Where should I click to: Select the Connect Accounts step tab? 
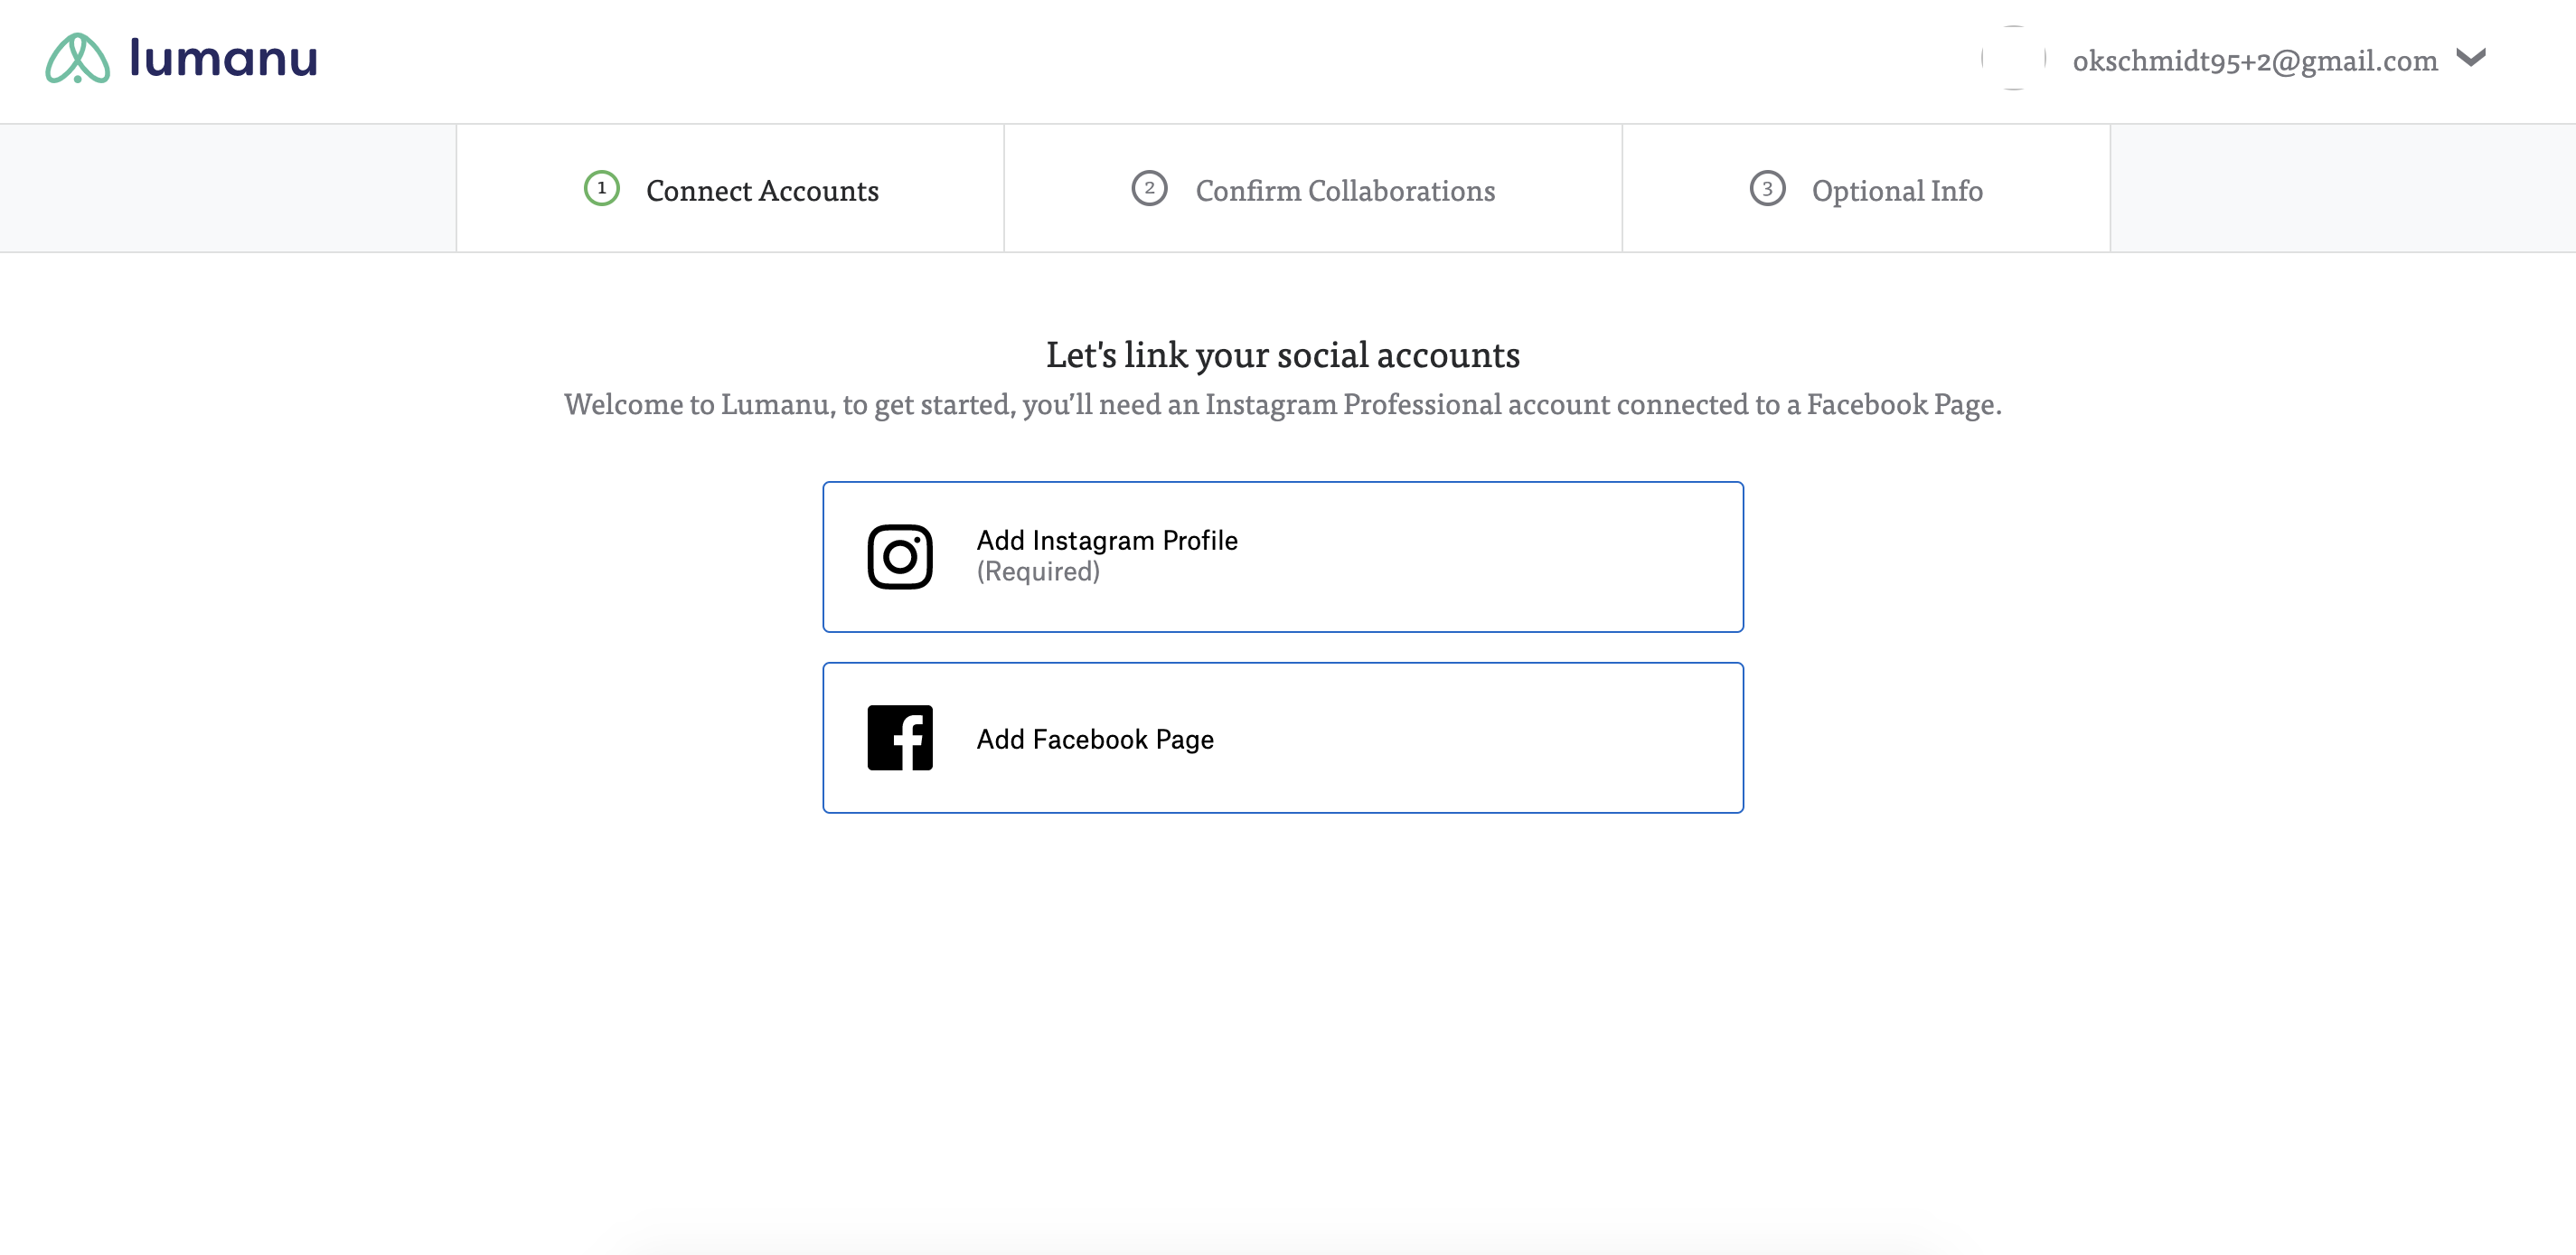[730, 189]
